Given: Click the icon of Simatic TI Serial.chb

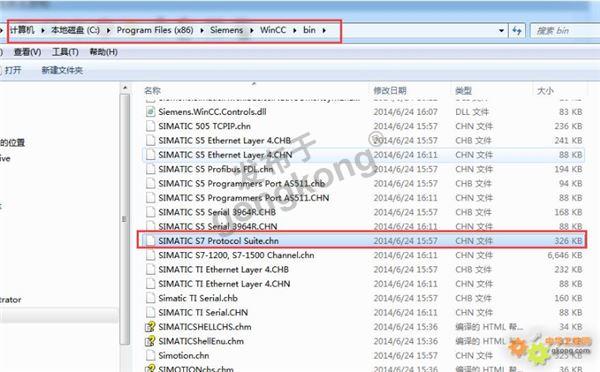Looking at the screenshot, I should click(151, 298).
